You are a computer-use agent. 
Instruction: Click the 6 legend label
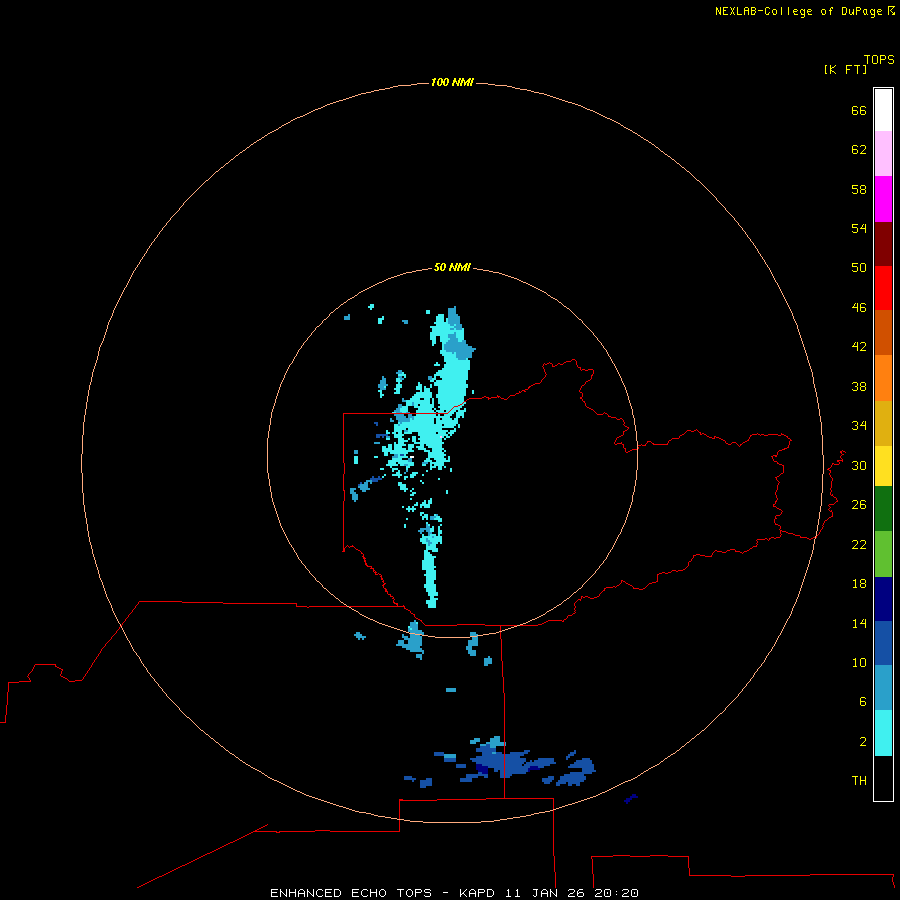click(863, 702)
